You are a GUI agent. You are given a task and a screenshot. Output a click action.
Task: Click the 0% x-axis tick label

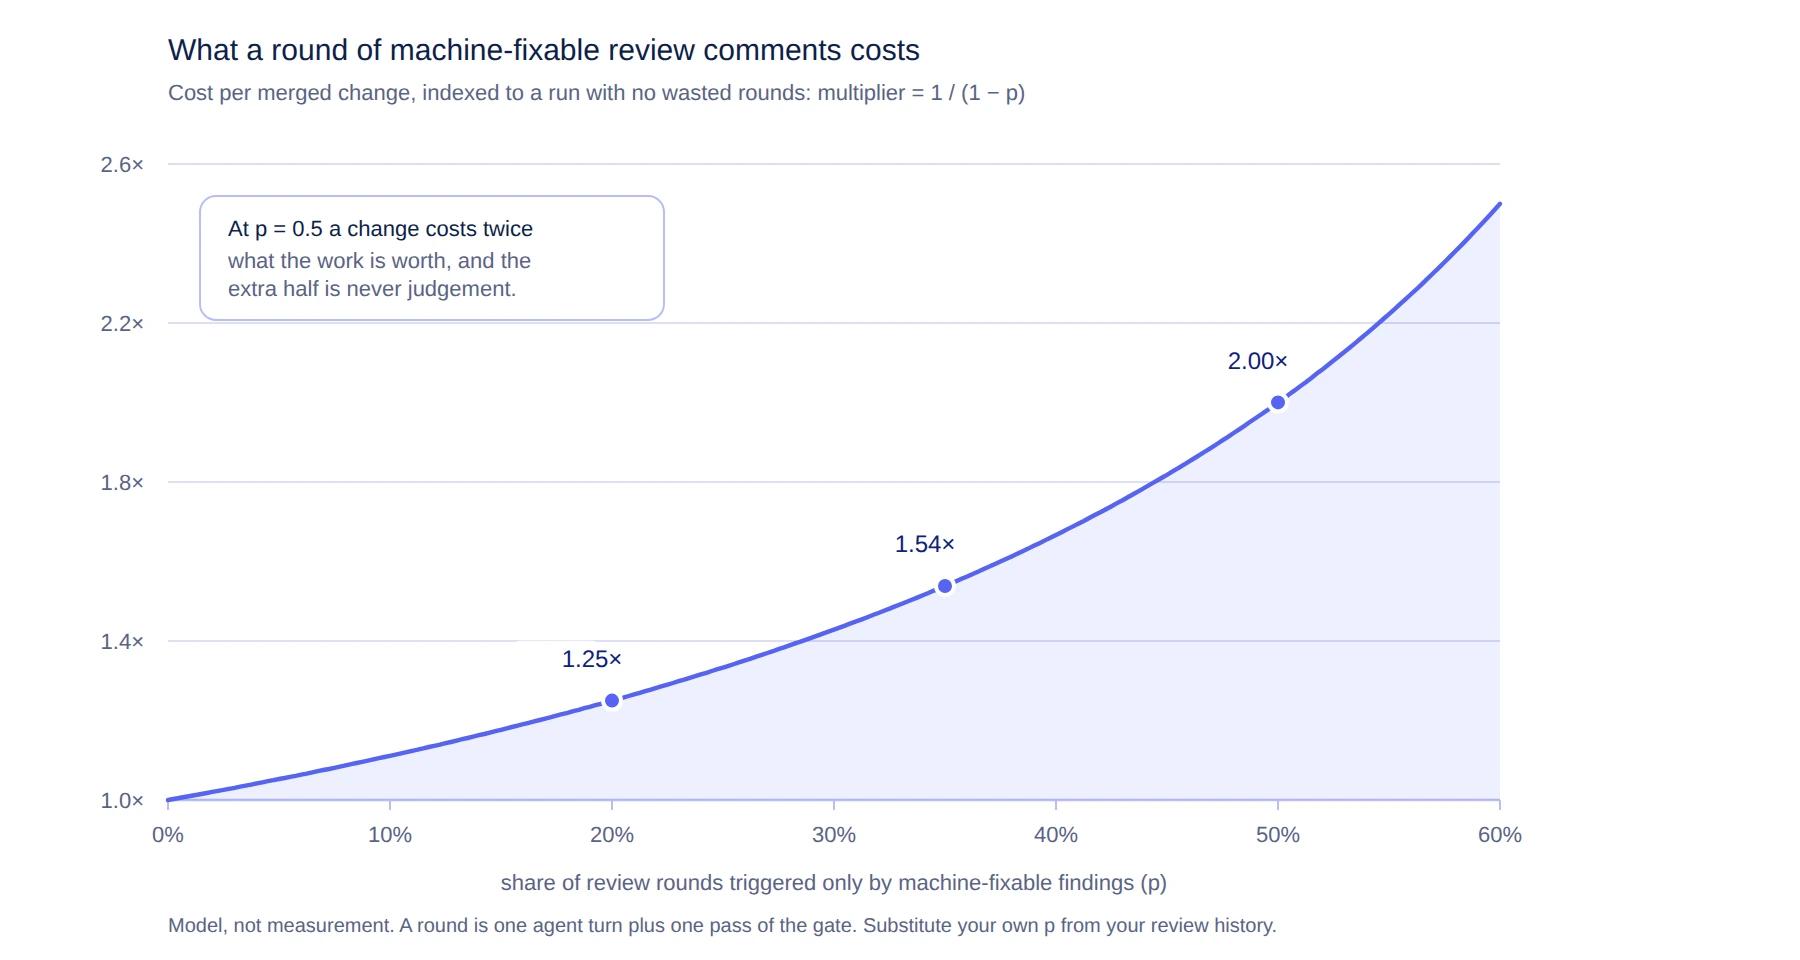point(168,835)
